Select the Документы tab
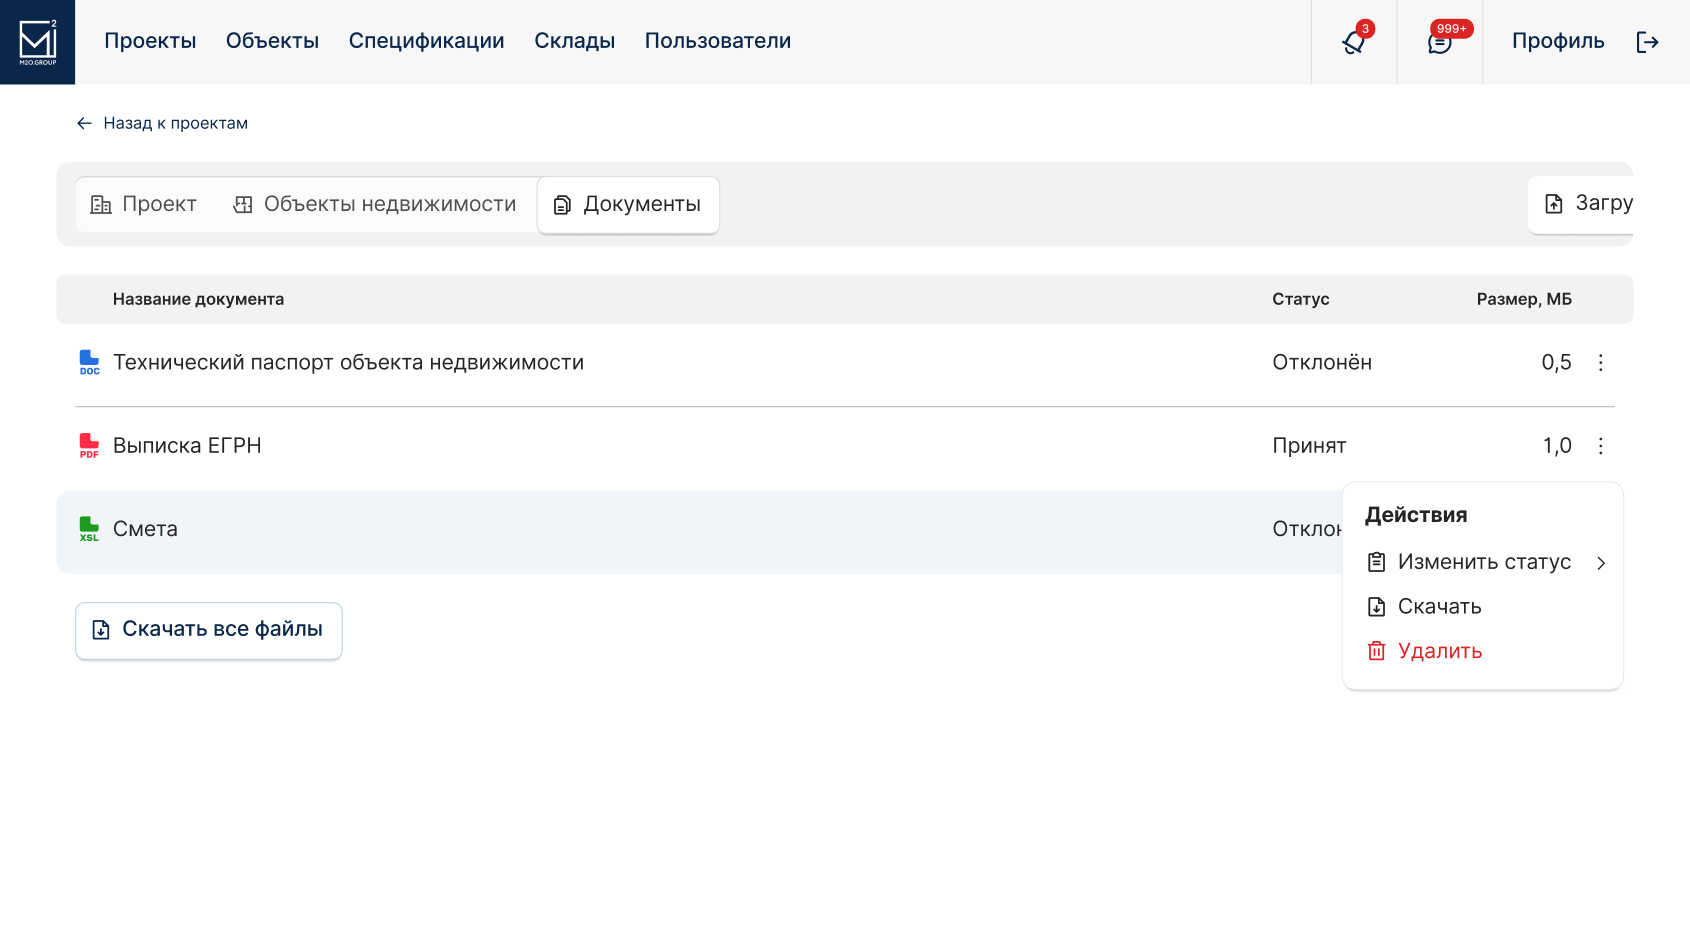1690x938 pixels. [x=628, y=205]
